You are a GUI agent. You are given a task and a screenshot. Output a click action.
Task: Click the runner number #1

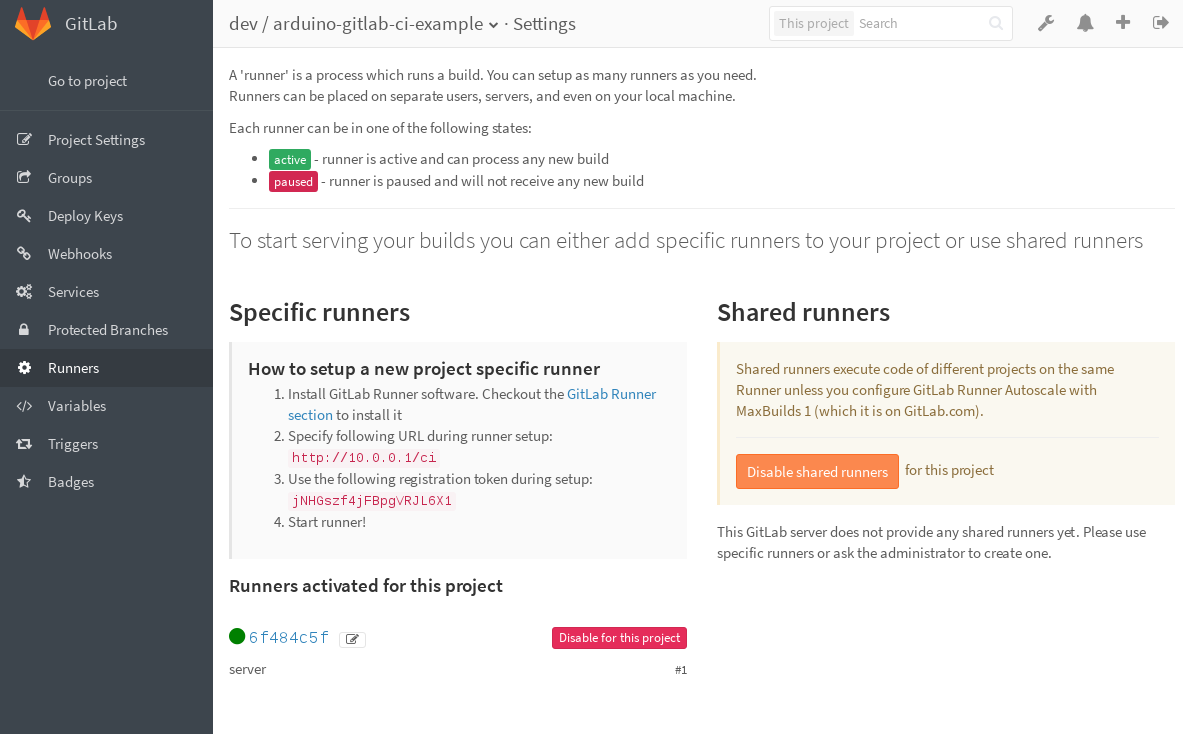[x=681, y=670]
